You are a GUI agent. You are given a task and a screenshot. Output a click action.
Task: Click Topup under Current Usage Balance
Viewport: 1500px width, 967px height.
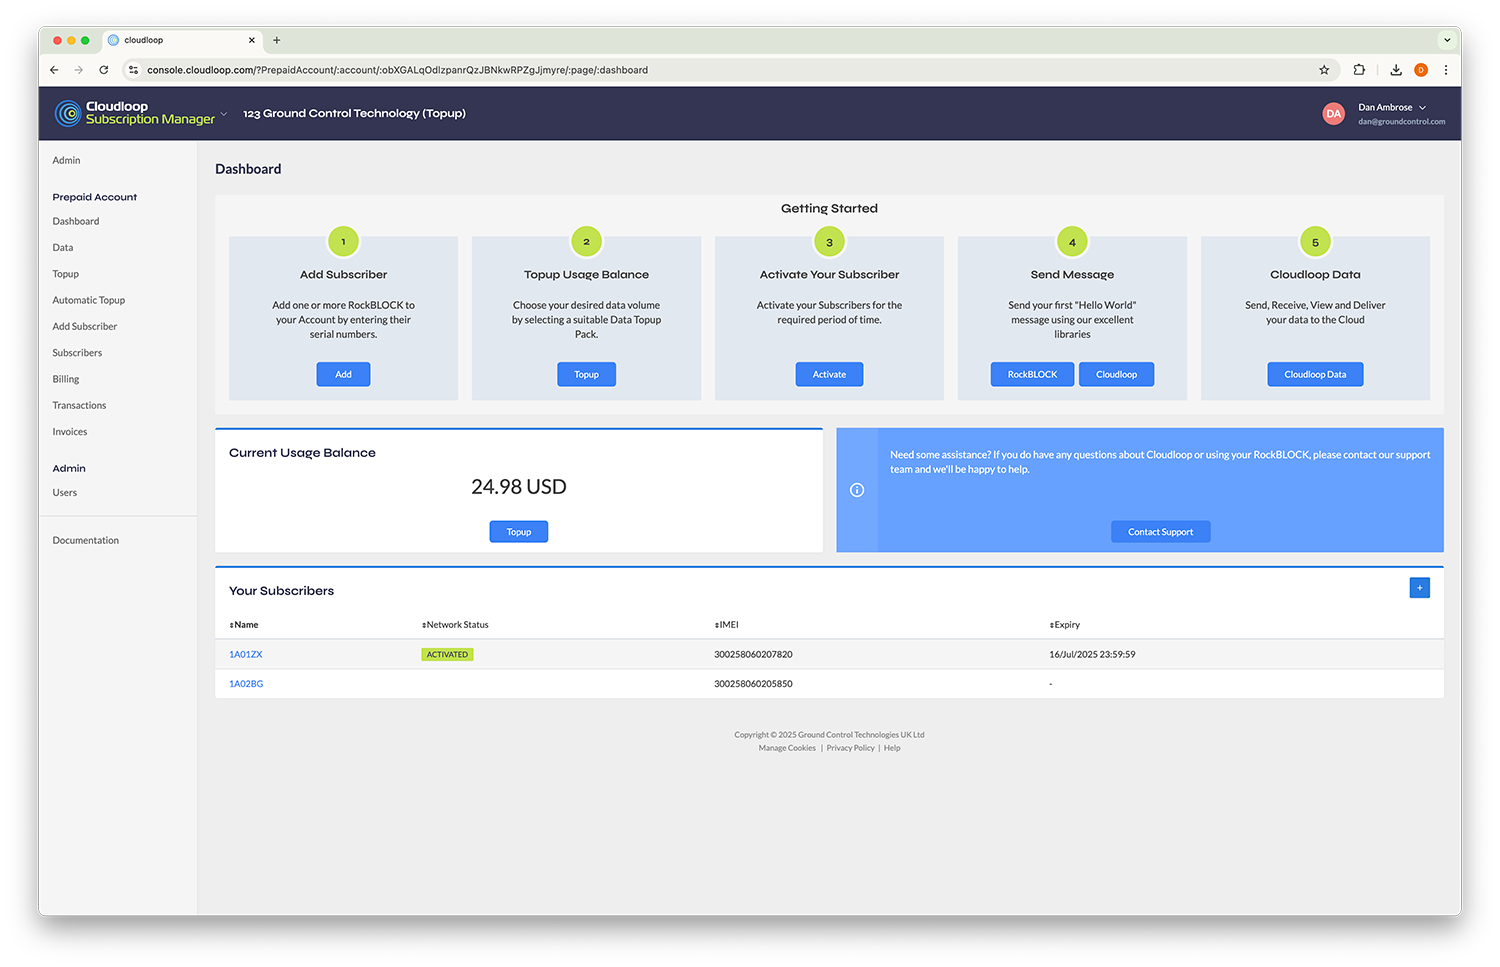tap(519, 532)
